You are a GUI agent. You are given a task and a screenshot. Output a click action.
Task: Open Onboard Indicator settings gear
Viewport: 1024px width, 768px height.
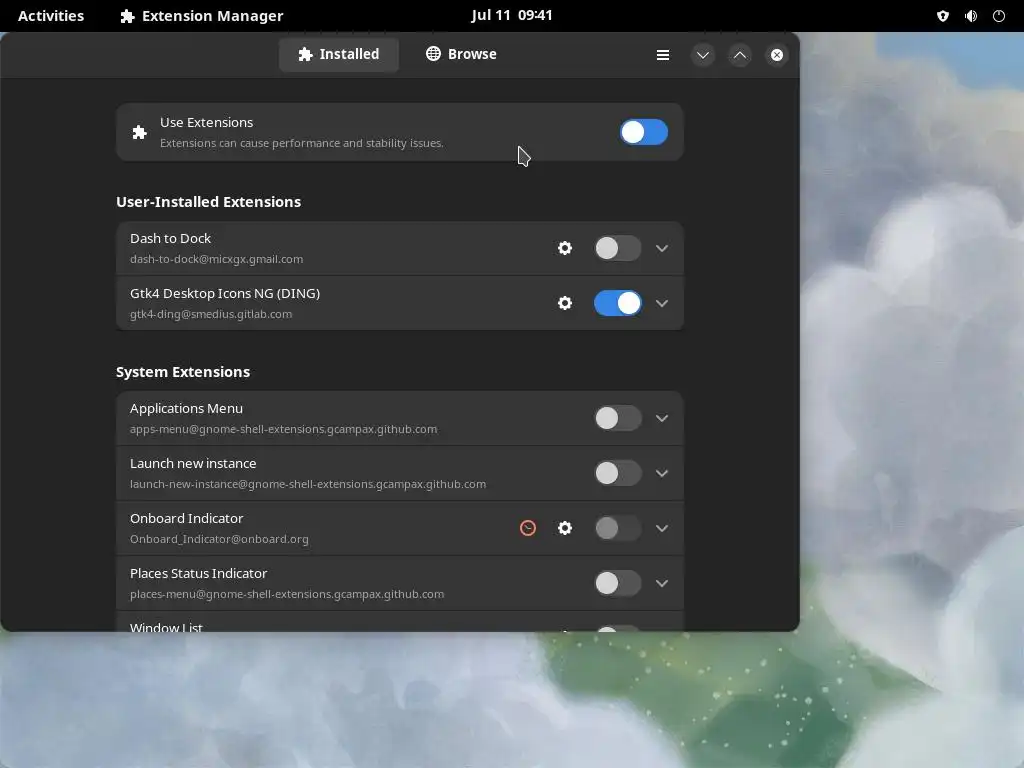click(565, 528)
